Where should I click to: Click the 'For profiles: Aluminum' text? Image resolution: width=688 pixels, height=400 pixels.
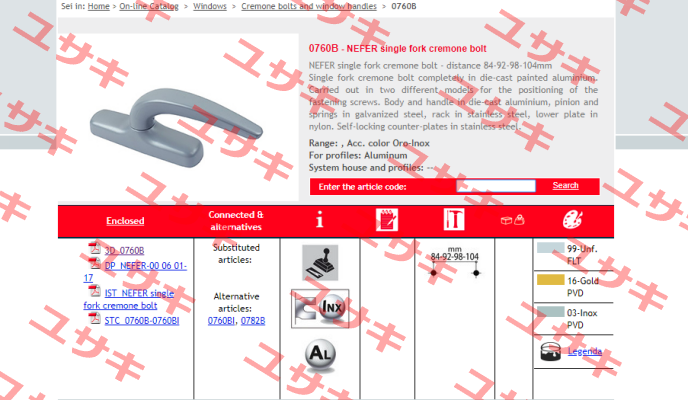[358, 155]
